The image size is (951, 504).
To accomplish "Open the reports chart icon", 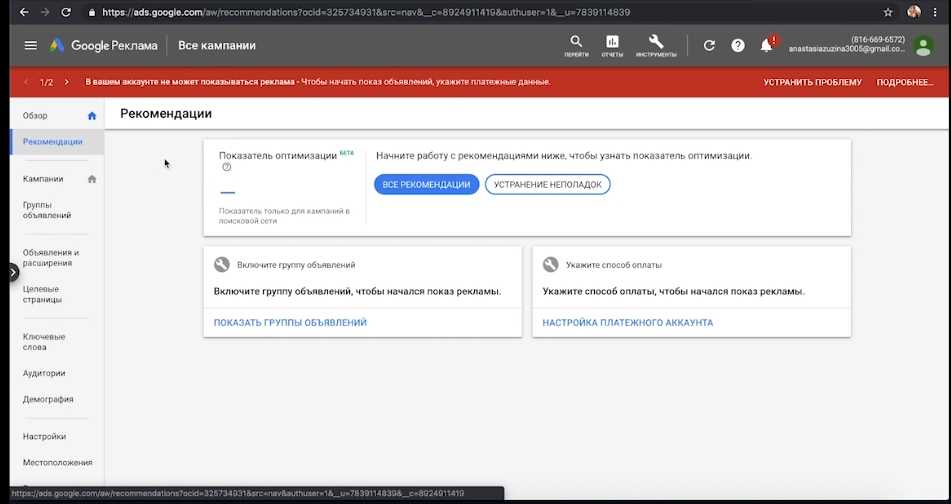I will coord(612,42).
